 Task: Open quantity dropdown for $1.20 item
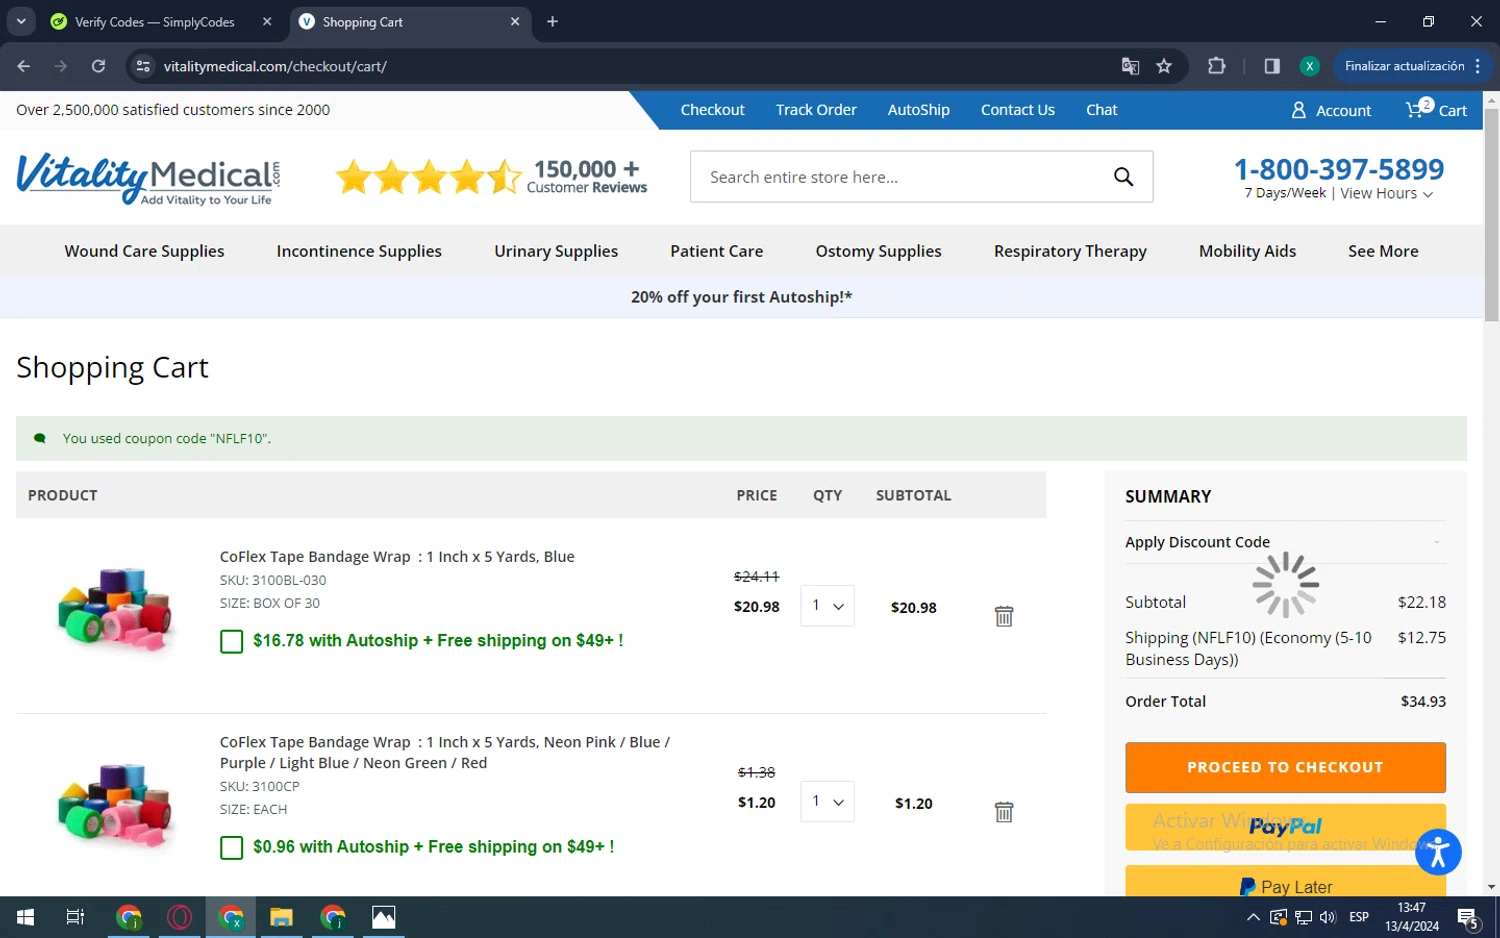pyautogui.click(x=827, y=802)
